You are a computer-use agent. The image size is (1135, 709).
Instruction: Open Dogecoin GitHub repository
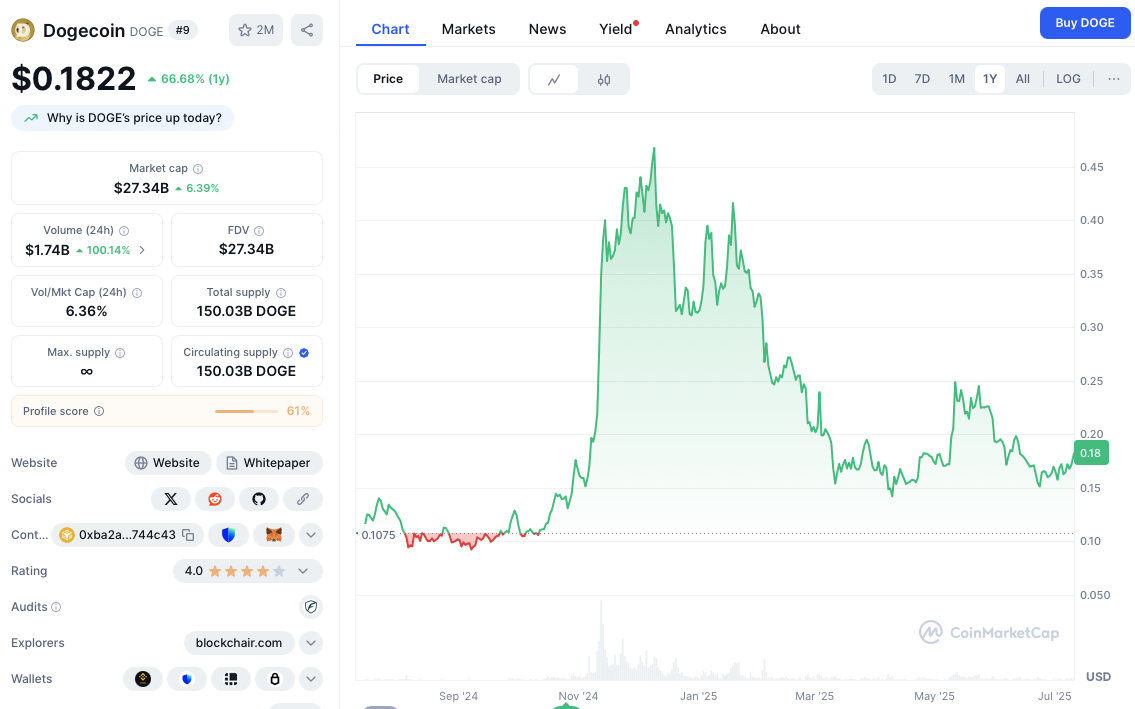pyautogui.click(x=259, y=499)
